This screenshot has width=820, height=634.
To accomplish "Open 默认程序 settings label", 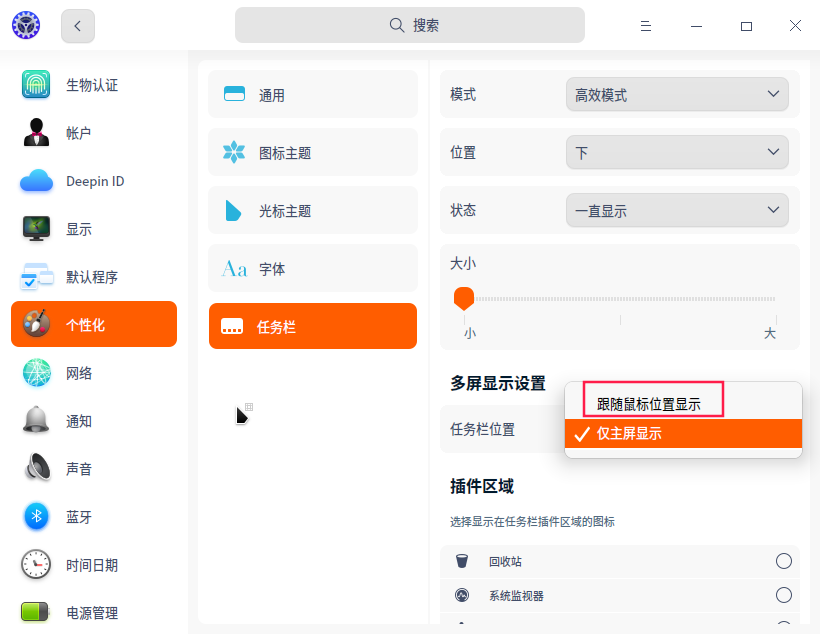I will pos(92,277).
